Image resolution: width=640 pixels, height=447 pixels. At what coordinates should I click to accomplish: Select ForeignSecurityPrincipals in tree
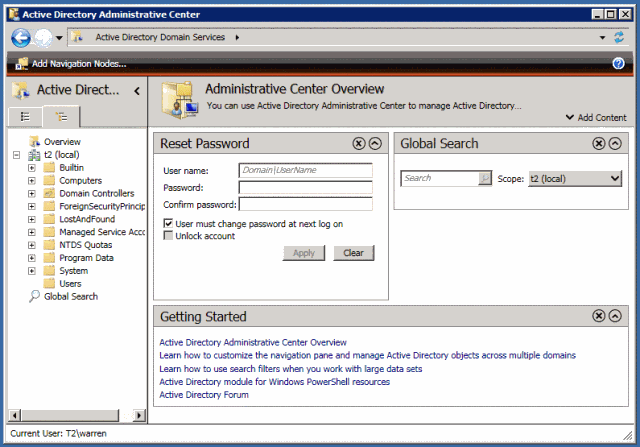pos(102,206)
